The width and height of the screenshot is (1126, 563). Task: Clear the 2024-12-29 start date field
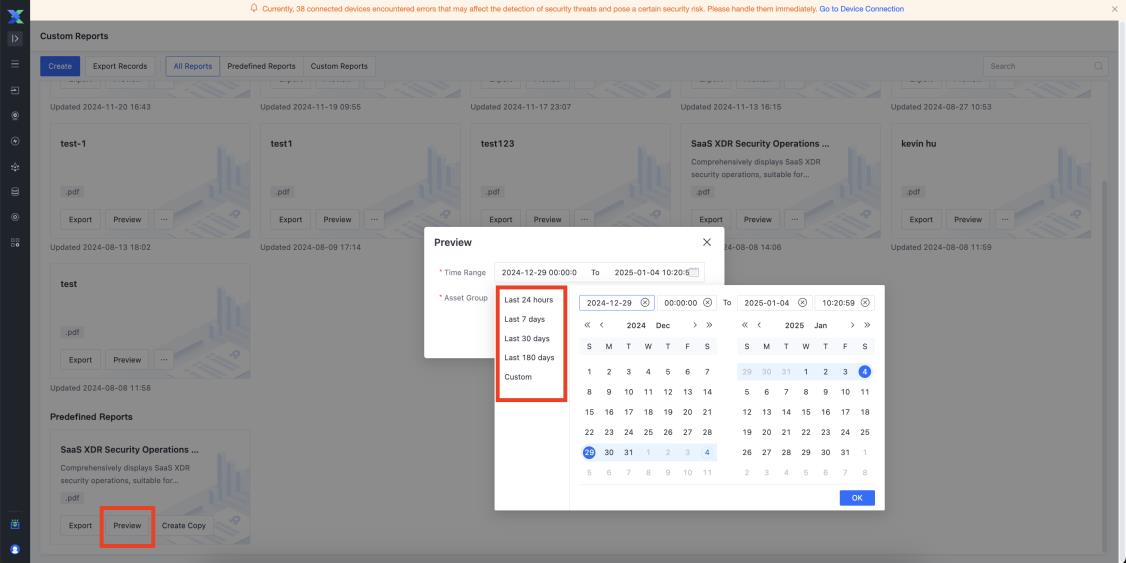[x=645, y=303]
